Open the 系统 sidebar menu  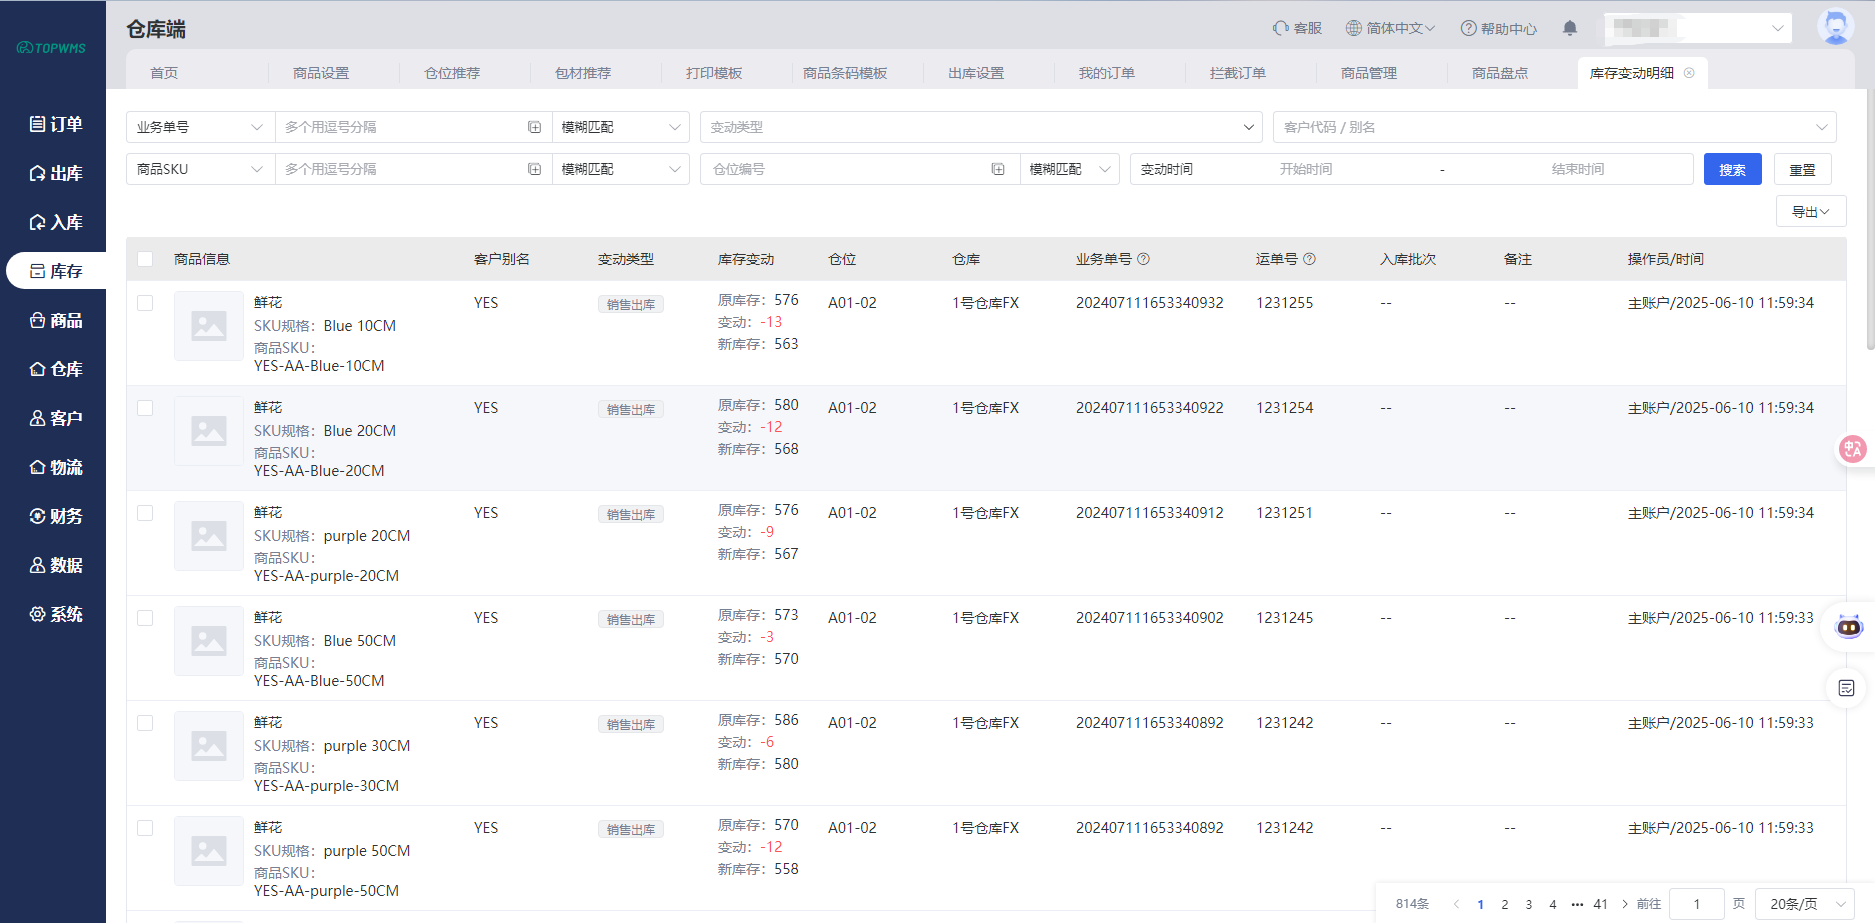pos(56,614)
